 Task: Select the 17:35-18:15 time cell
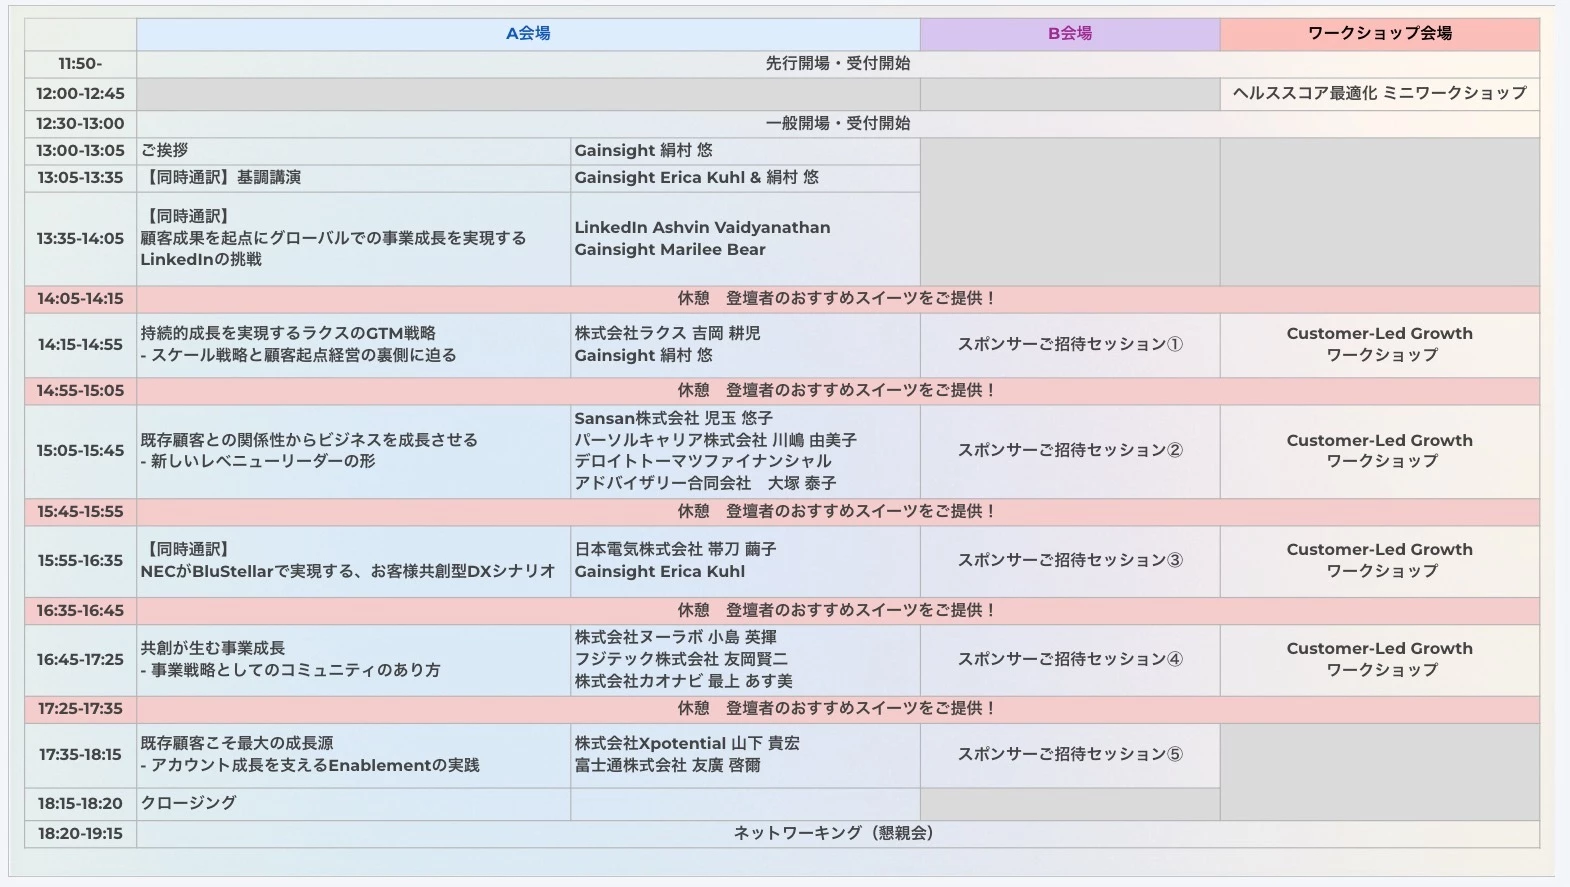80,755
